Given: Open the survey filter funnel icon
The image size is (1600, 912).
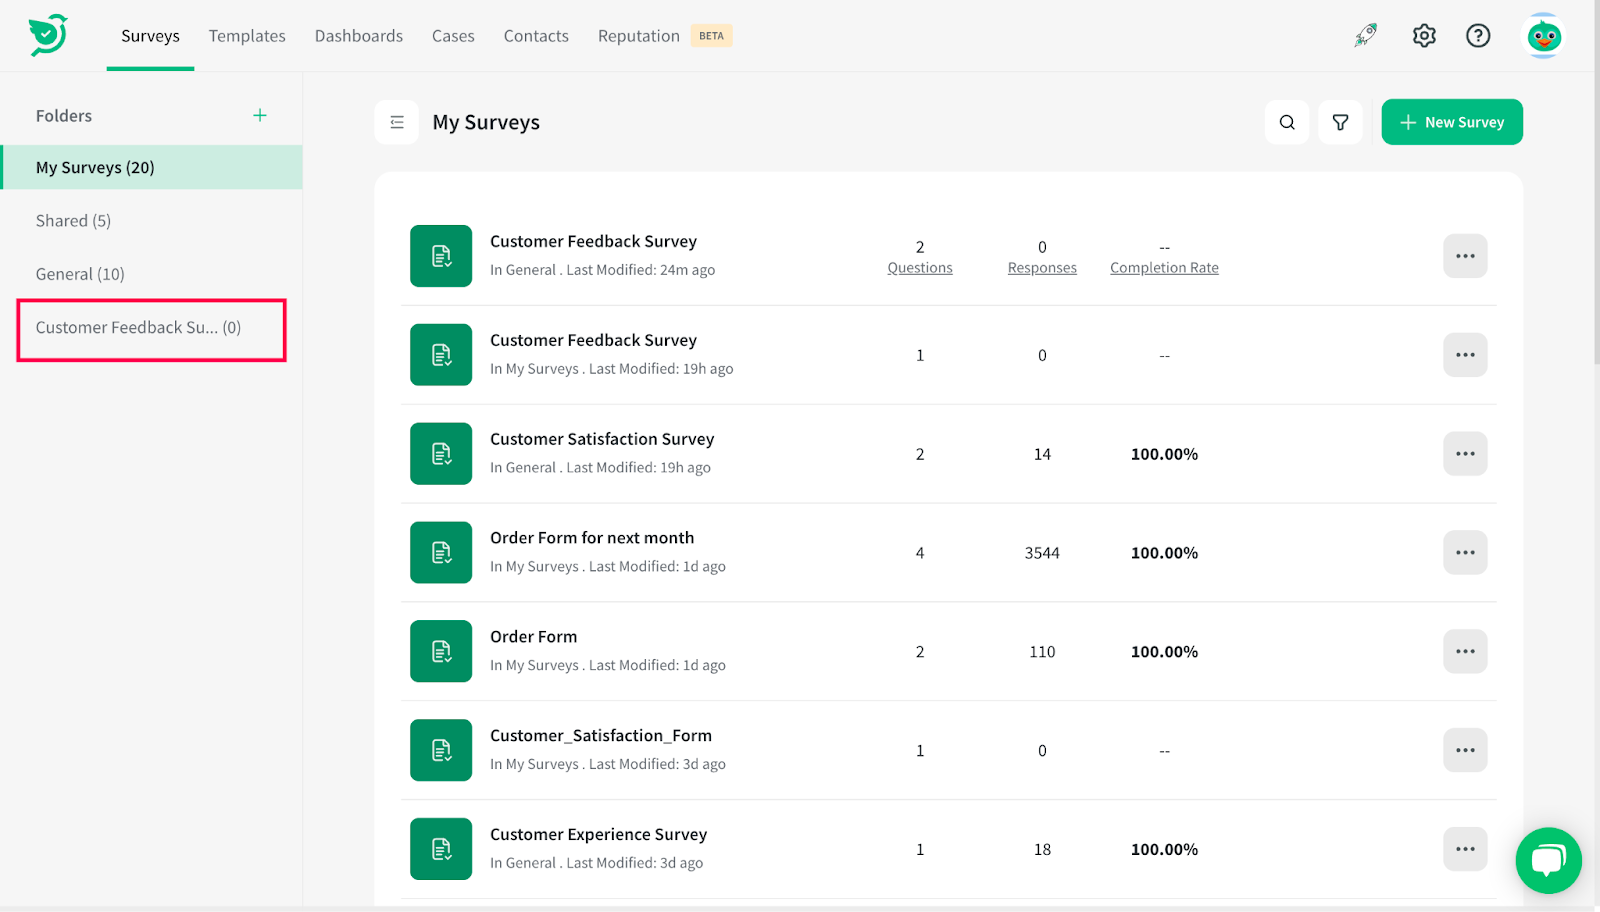Looking at the screenshot, I should [1340, 122].
